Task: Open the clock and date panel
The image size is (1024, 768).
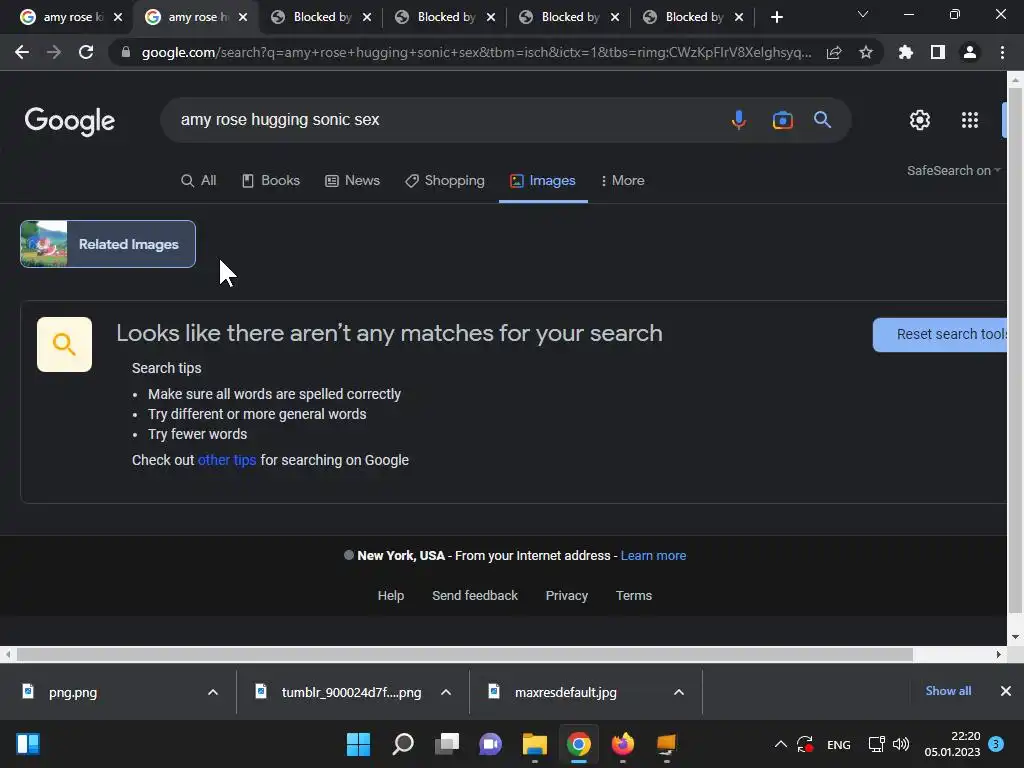Action: click(x=952, y=744)
